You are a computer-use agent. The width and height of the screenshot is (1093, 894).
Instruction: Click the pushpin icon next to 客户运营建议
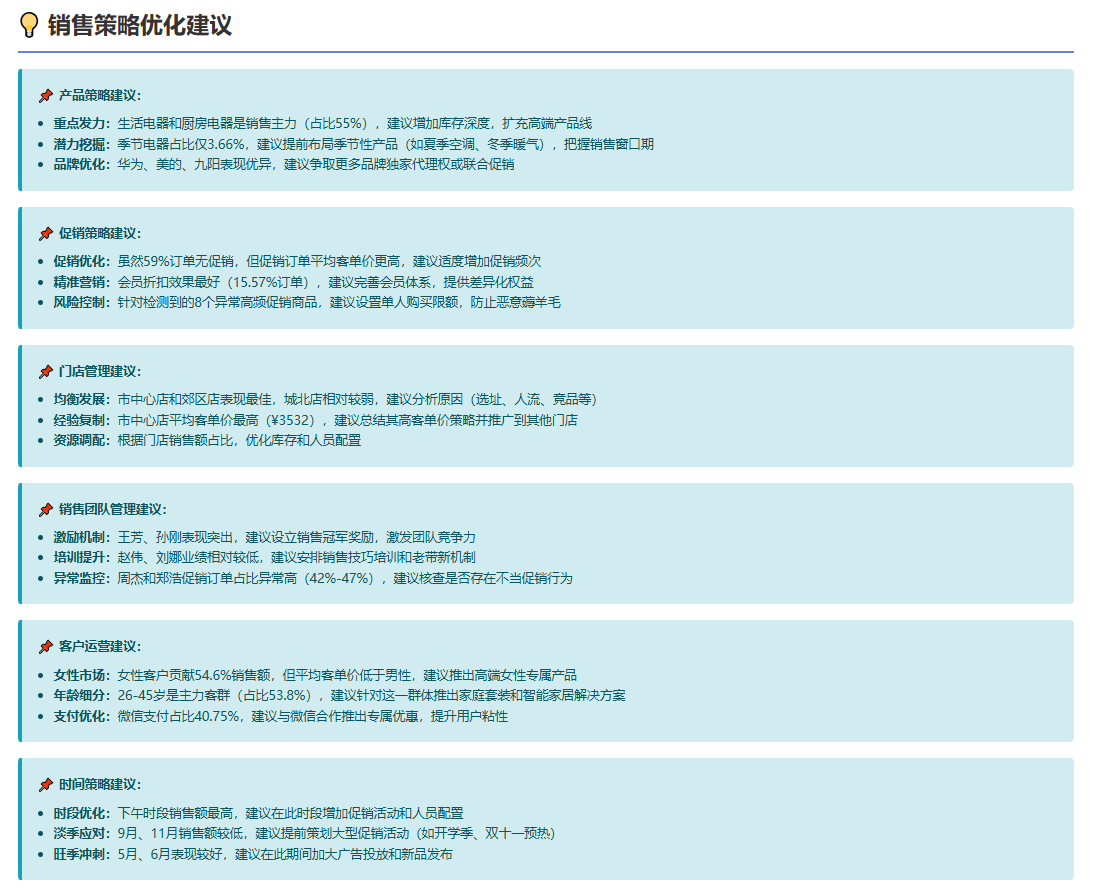coord(45,647)
